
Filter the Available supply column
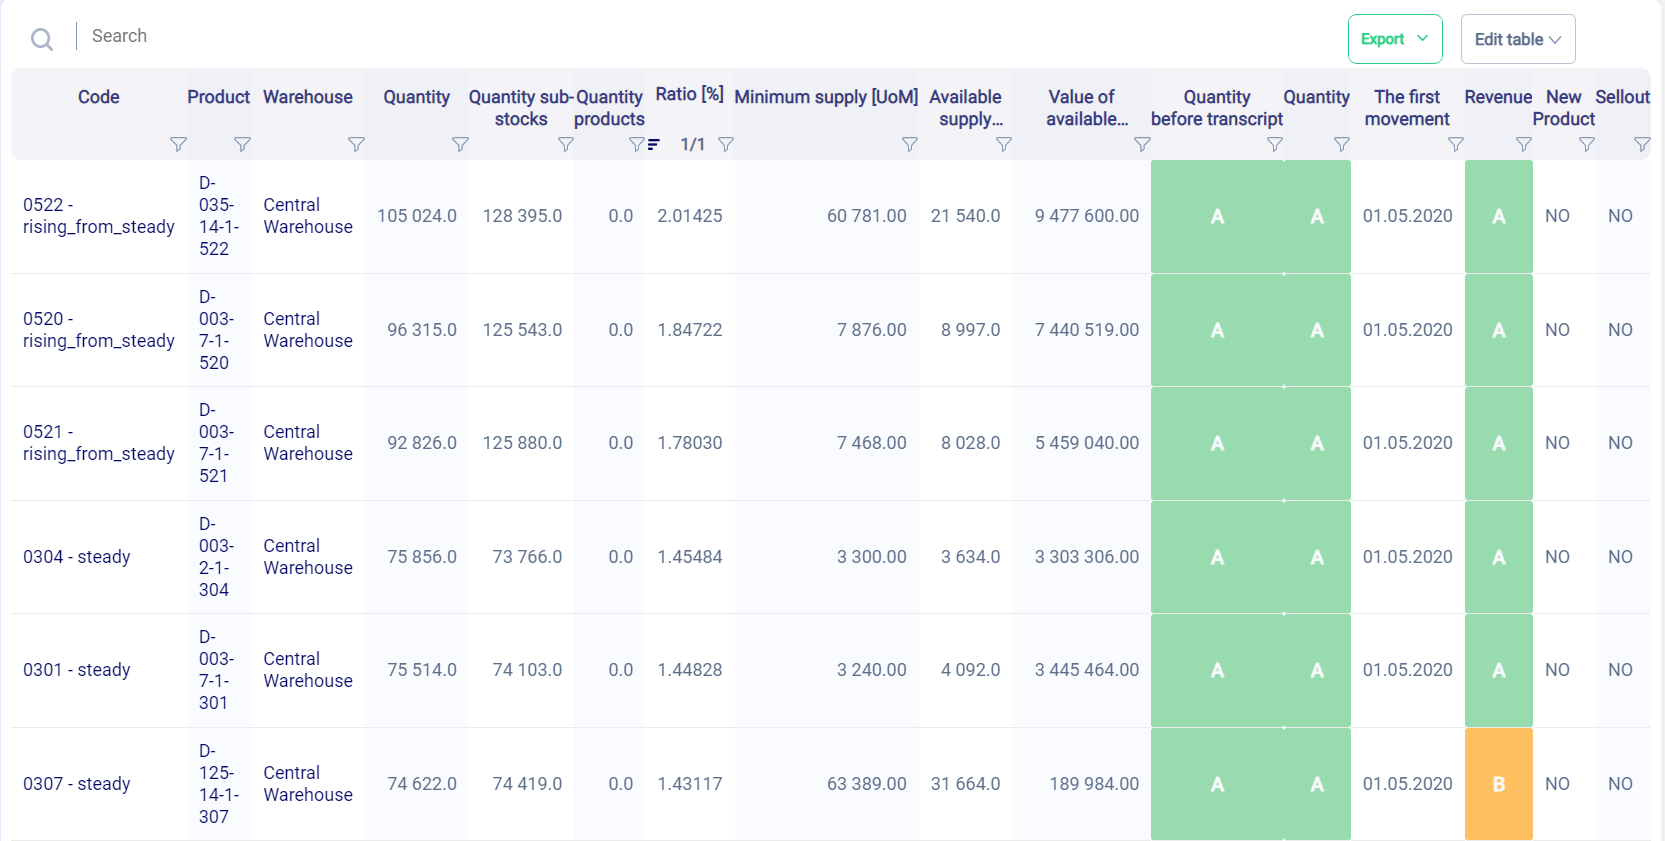click(1004, 145)
